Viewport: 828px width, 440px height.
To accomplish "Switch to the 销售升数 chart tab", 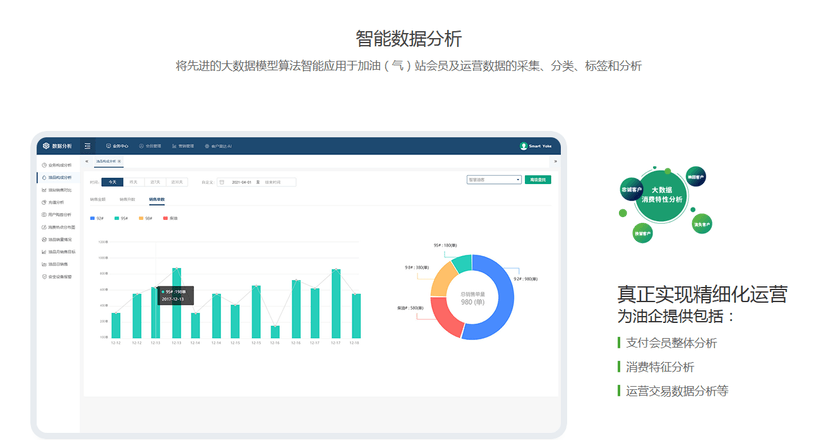I will (x=127, y=200).
